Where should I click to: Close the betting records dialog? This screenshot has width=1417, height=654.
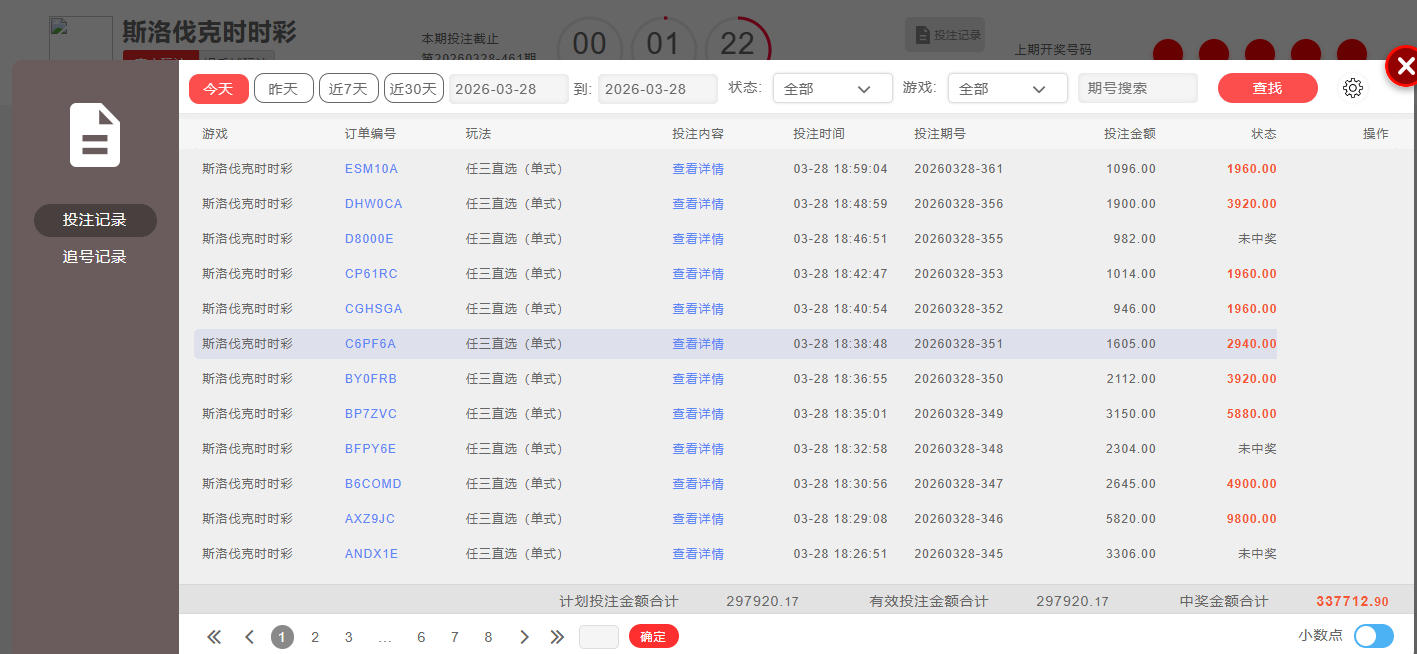pyautogui.click(x=1404, y=67)
